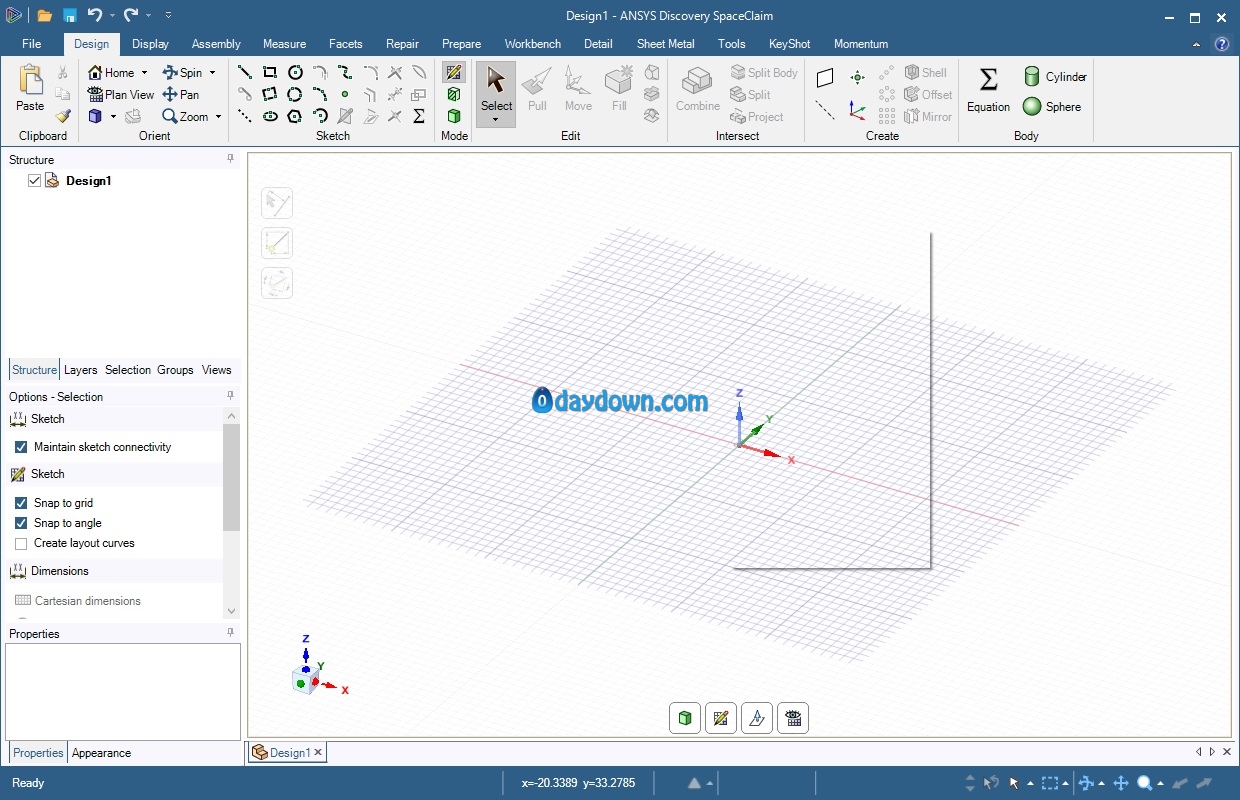
Task: Switch to the Display ribbon tab
Action: 150,44
